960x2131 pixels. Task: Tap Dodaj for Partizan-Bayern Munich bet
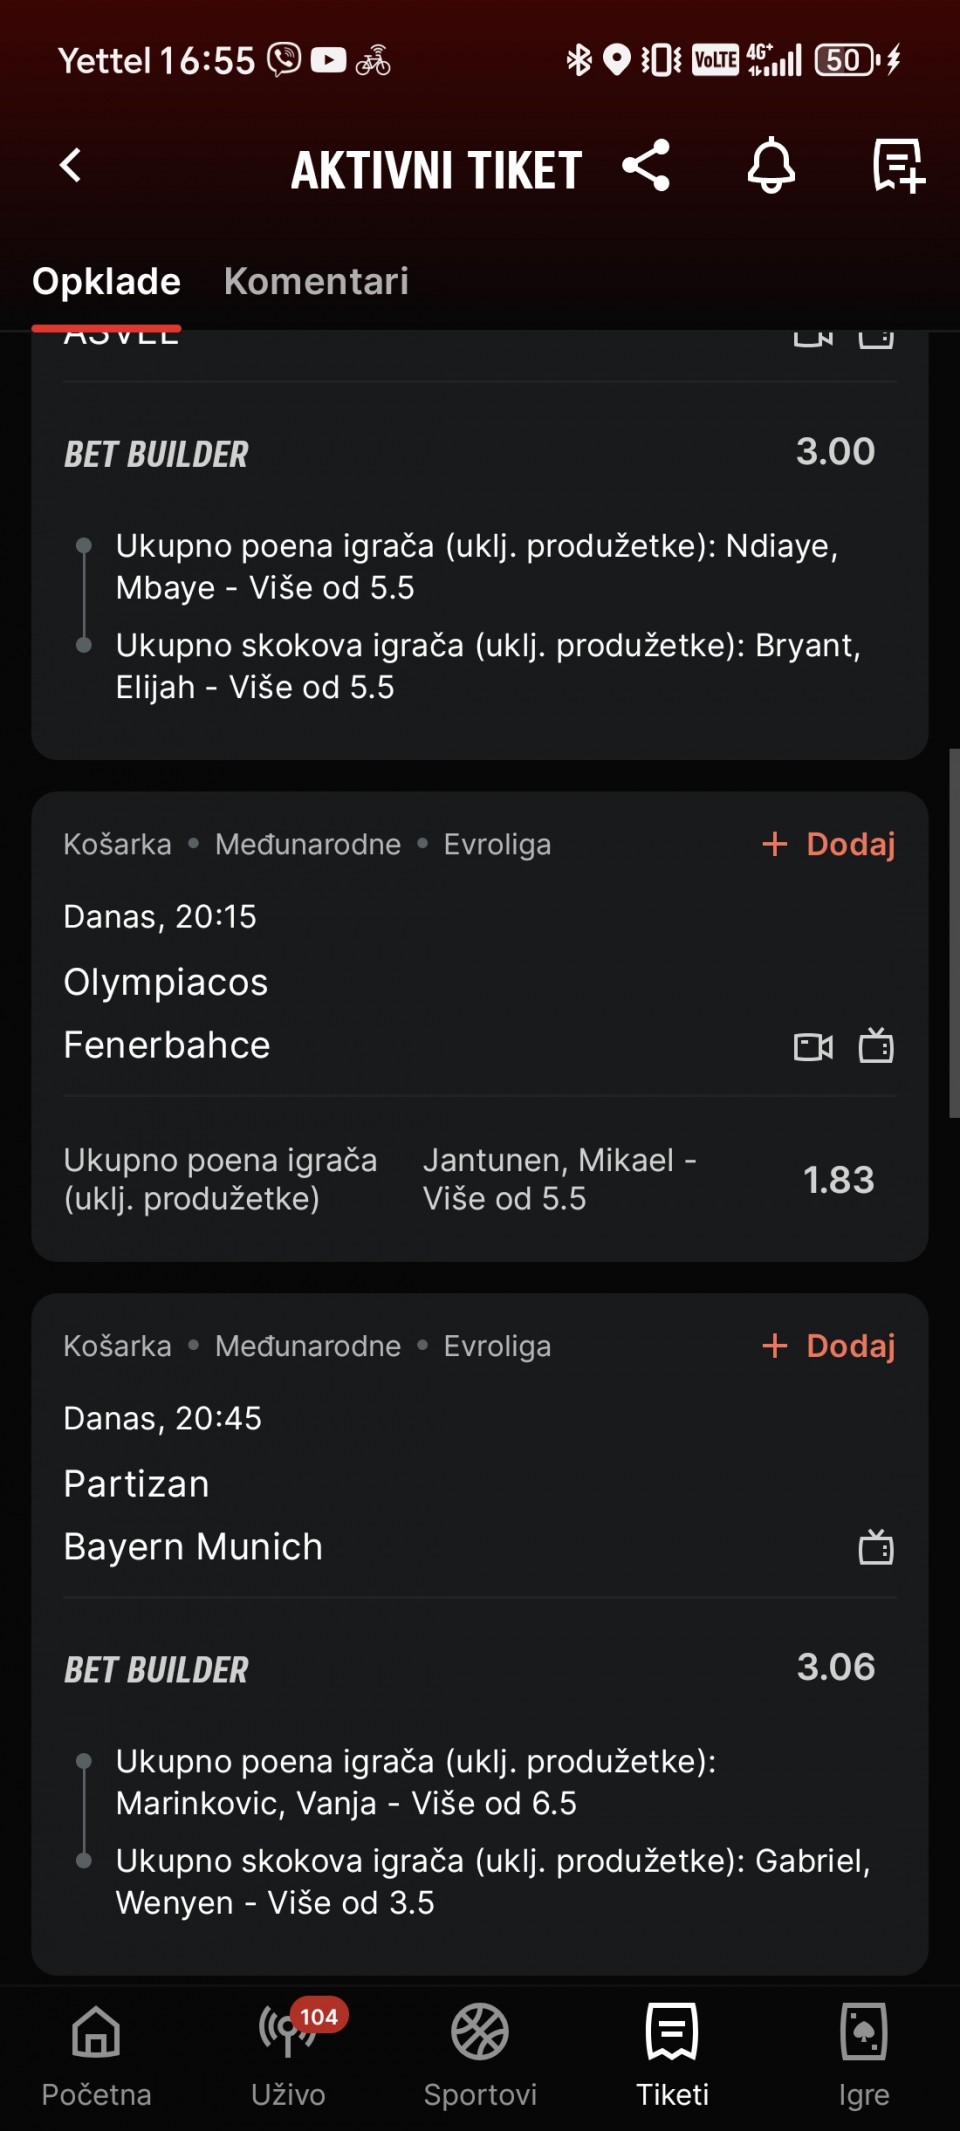pyautogui.click(x=829, y=1346)
